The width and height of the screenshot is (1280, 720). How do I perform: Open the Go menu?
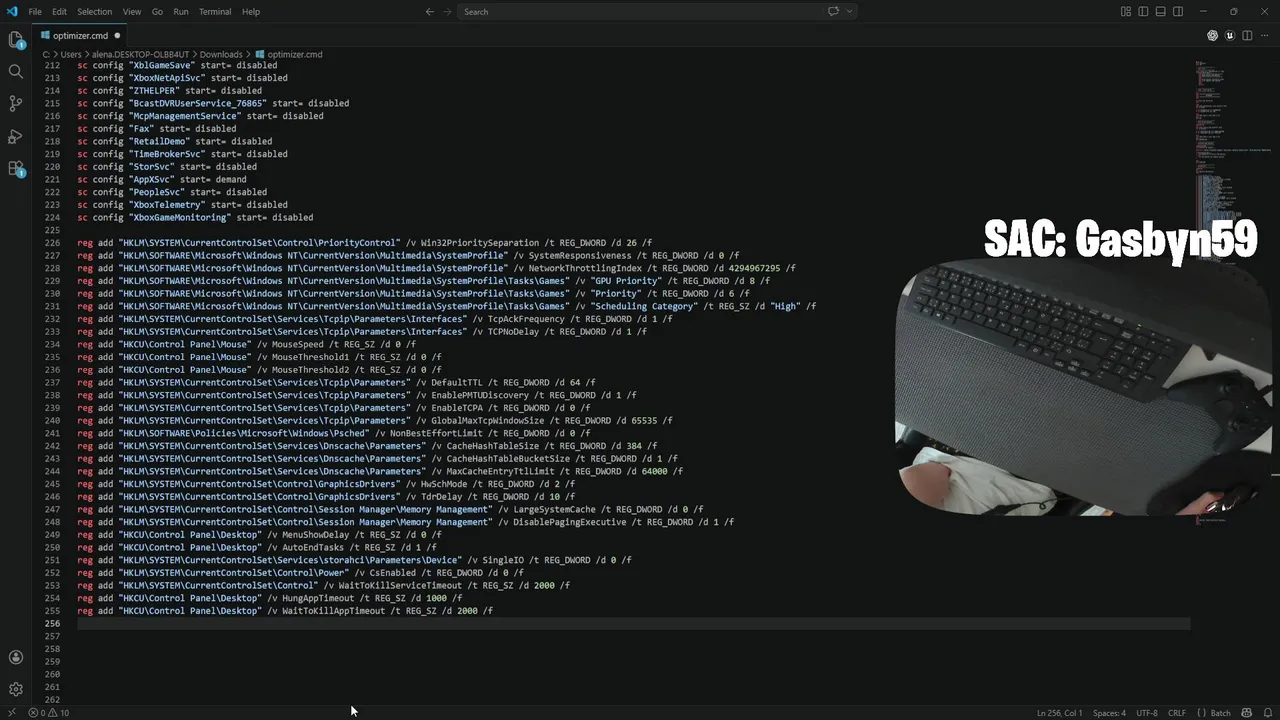pyautogui.click(x=157, y=11)
